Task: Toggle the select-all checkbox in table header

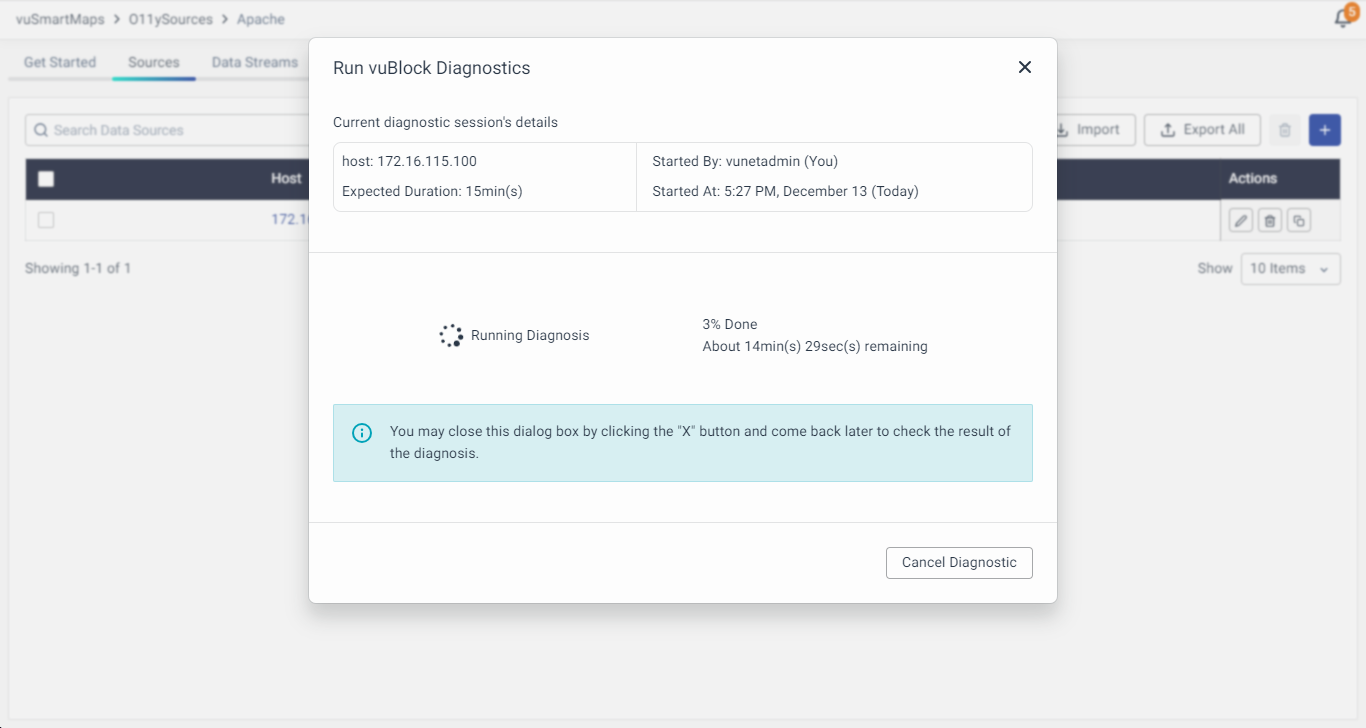Action: click(x=46, y=179)
